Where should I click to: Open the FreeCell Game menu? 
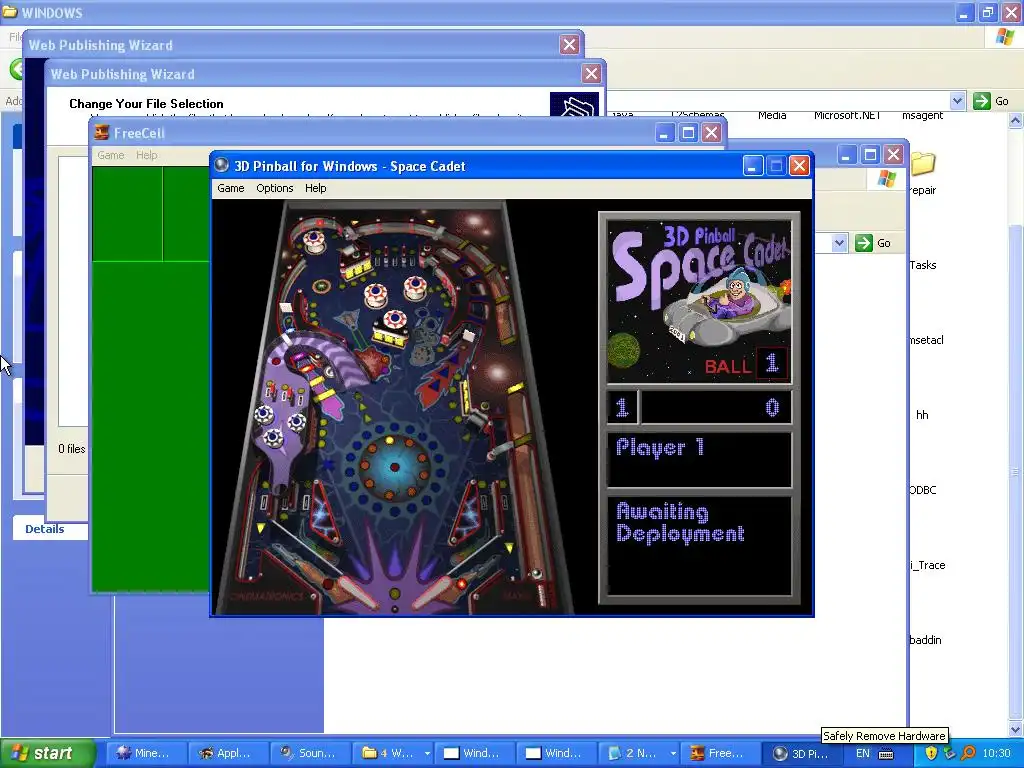[110, 155]
